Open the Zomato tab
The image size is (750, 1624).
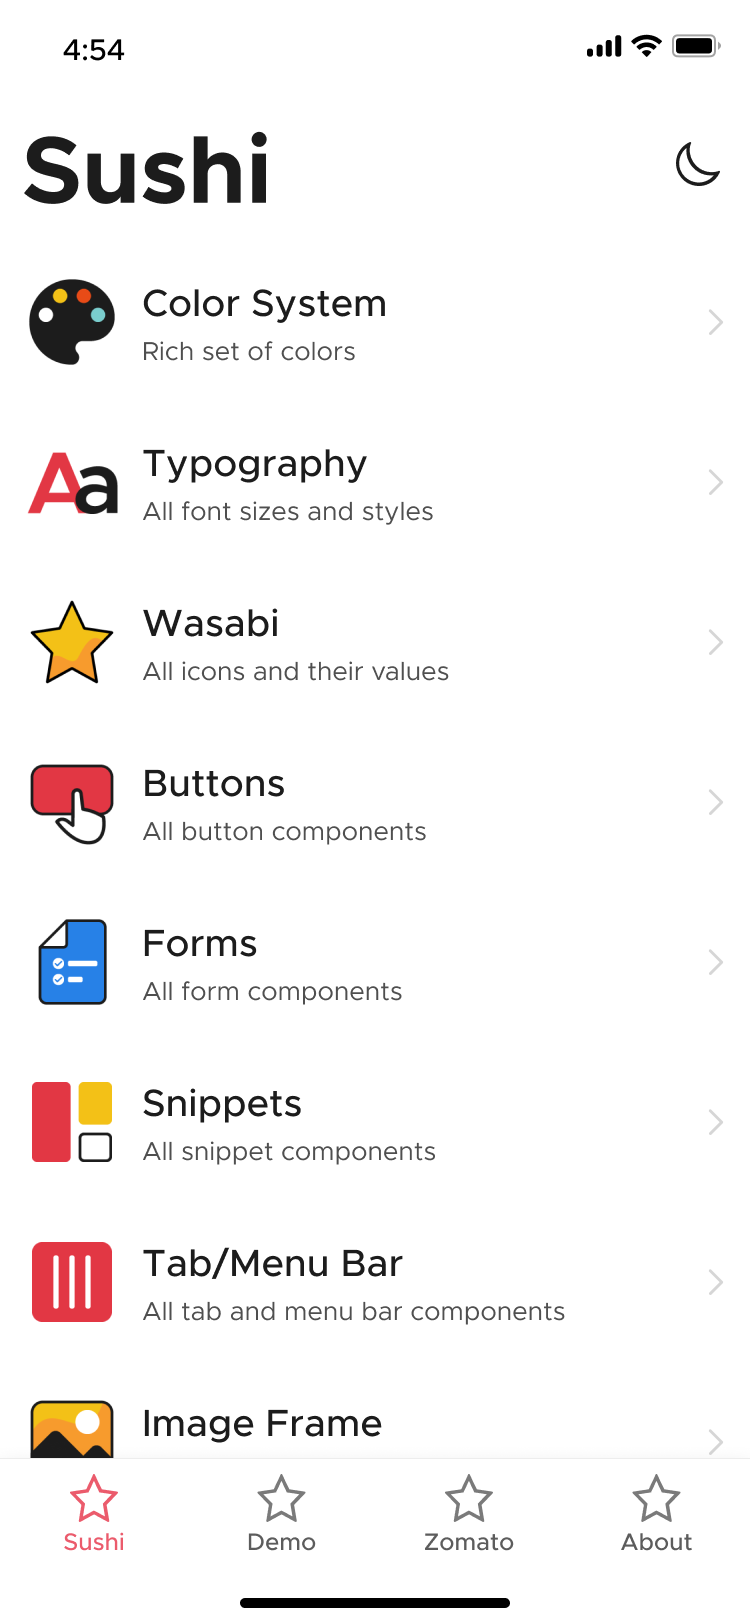tap(469, 1514)
